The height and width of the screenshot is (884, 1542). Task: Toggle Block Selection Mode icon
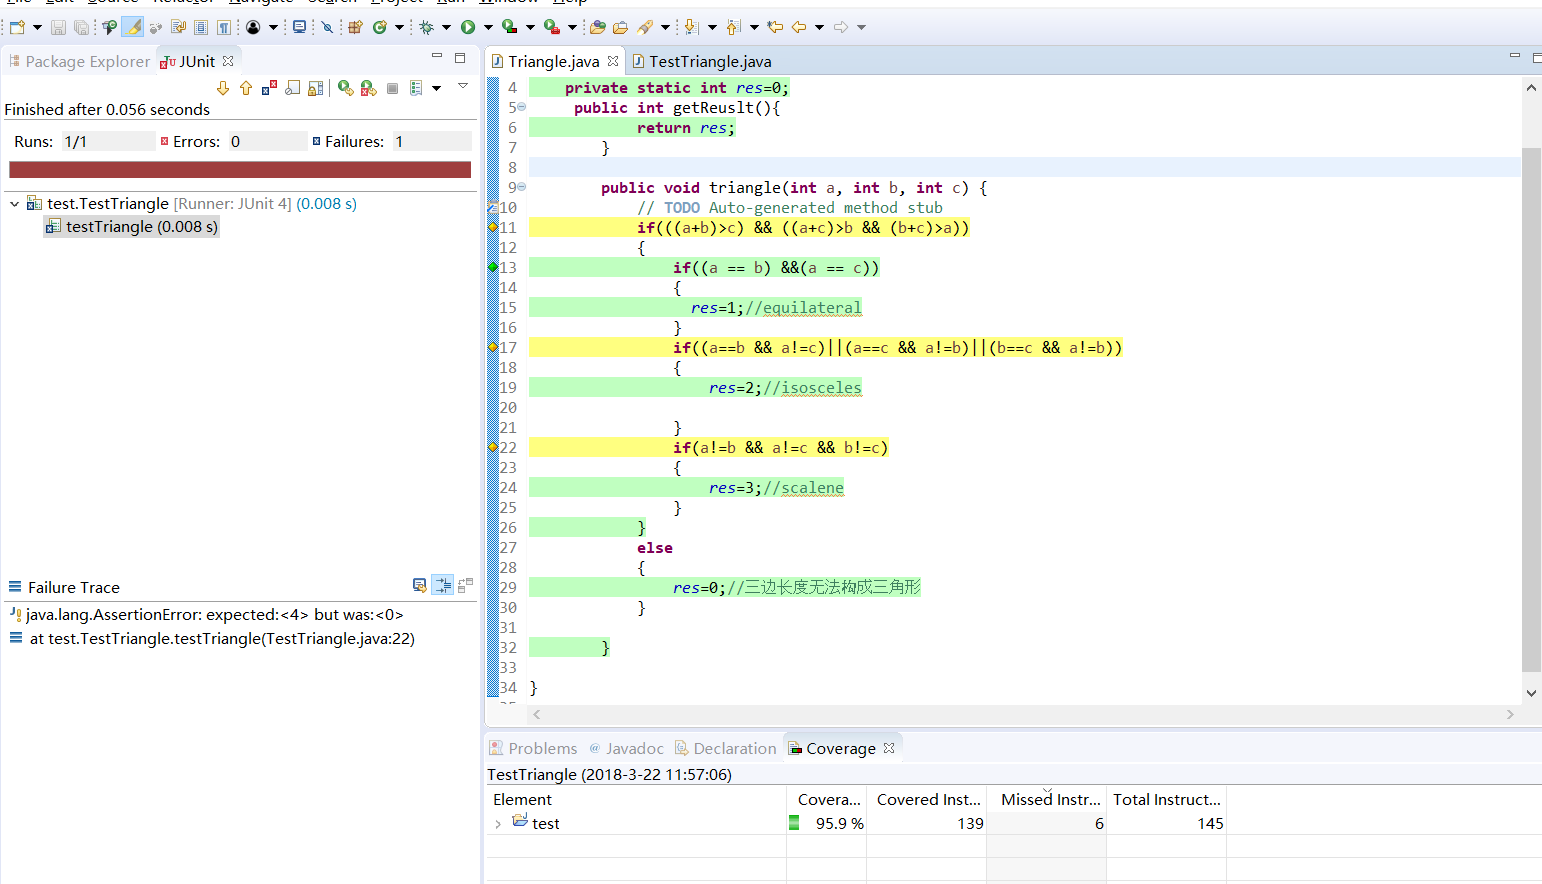tap(201, 27)
